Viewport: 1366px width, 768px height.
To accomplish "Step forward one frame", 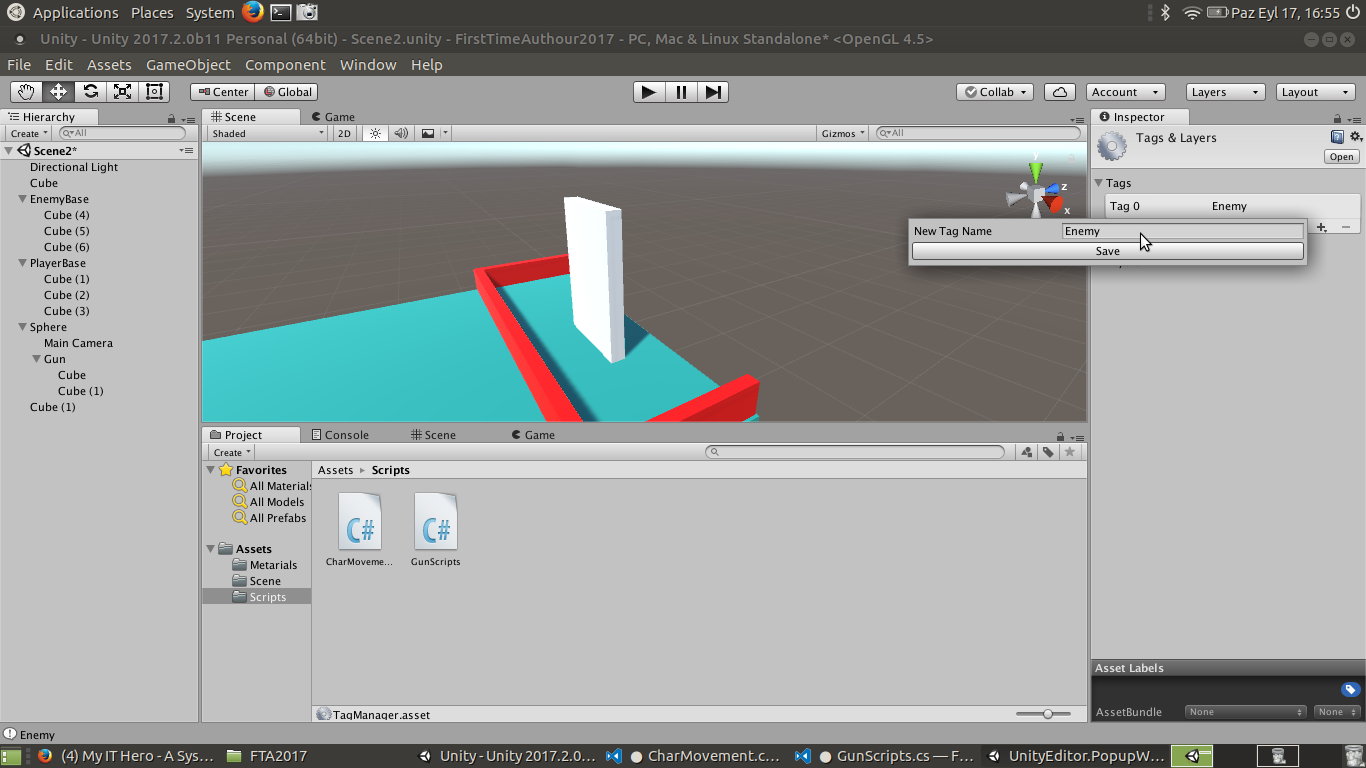I will coord(713,92).
